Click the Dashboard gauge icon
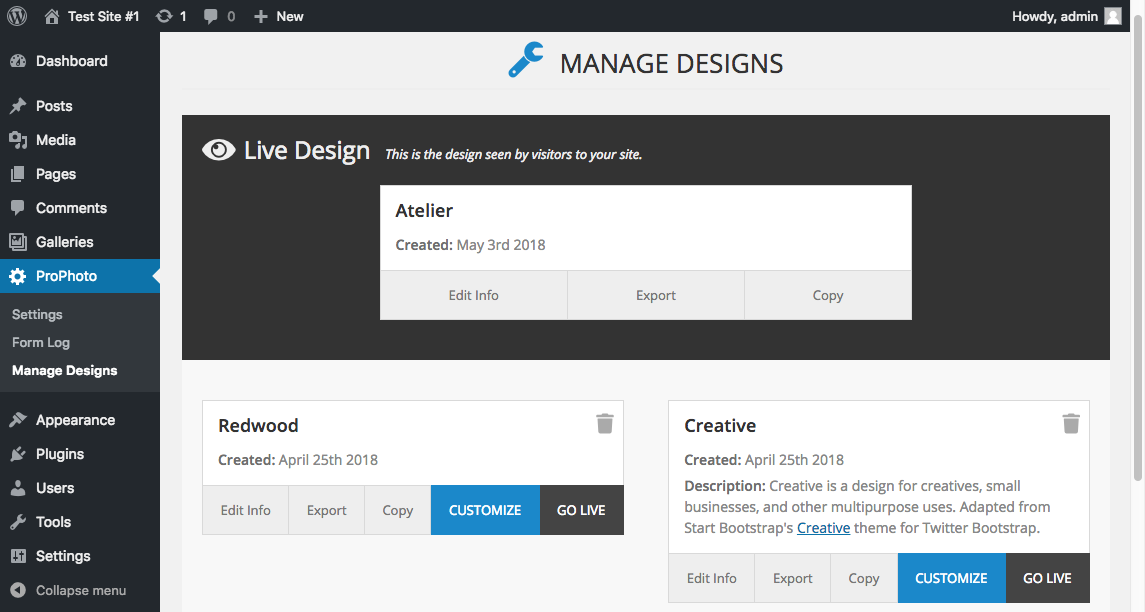Screen dimensions: 1145x612 click(18, 61)
